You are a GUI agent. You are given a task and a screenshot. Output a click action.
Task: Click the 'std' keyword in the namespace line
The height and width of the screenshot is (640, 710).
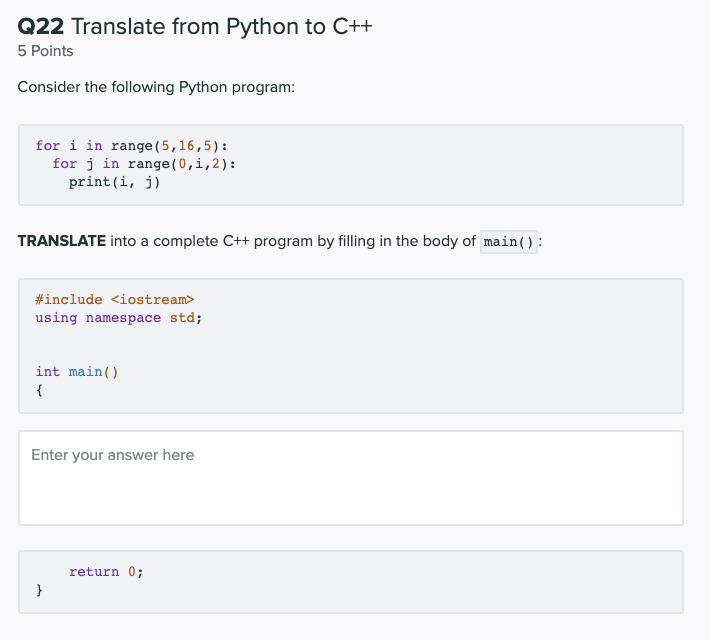[x=182, y=318]
